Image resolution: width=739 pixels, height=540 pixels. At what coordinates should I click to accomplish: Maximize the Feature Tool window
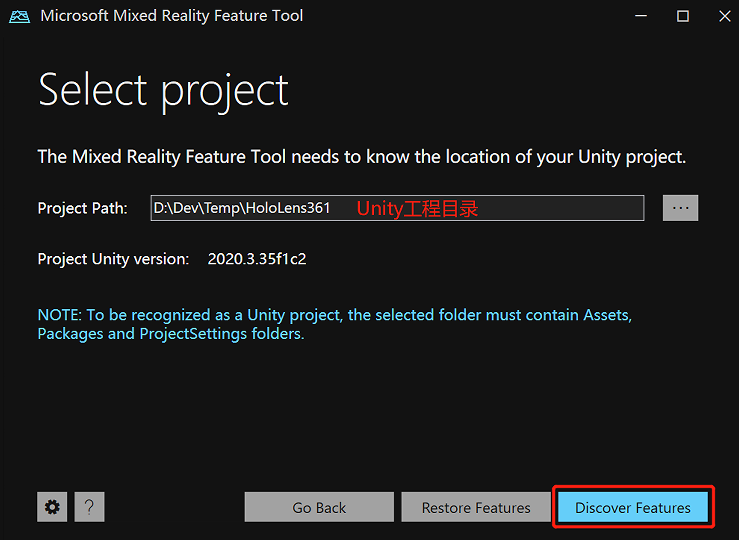[x=683, y=16]
